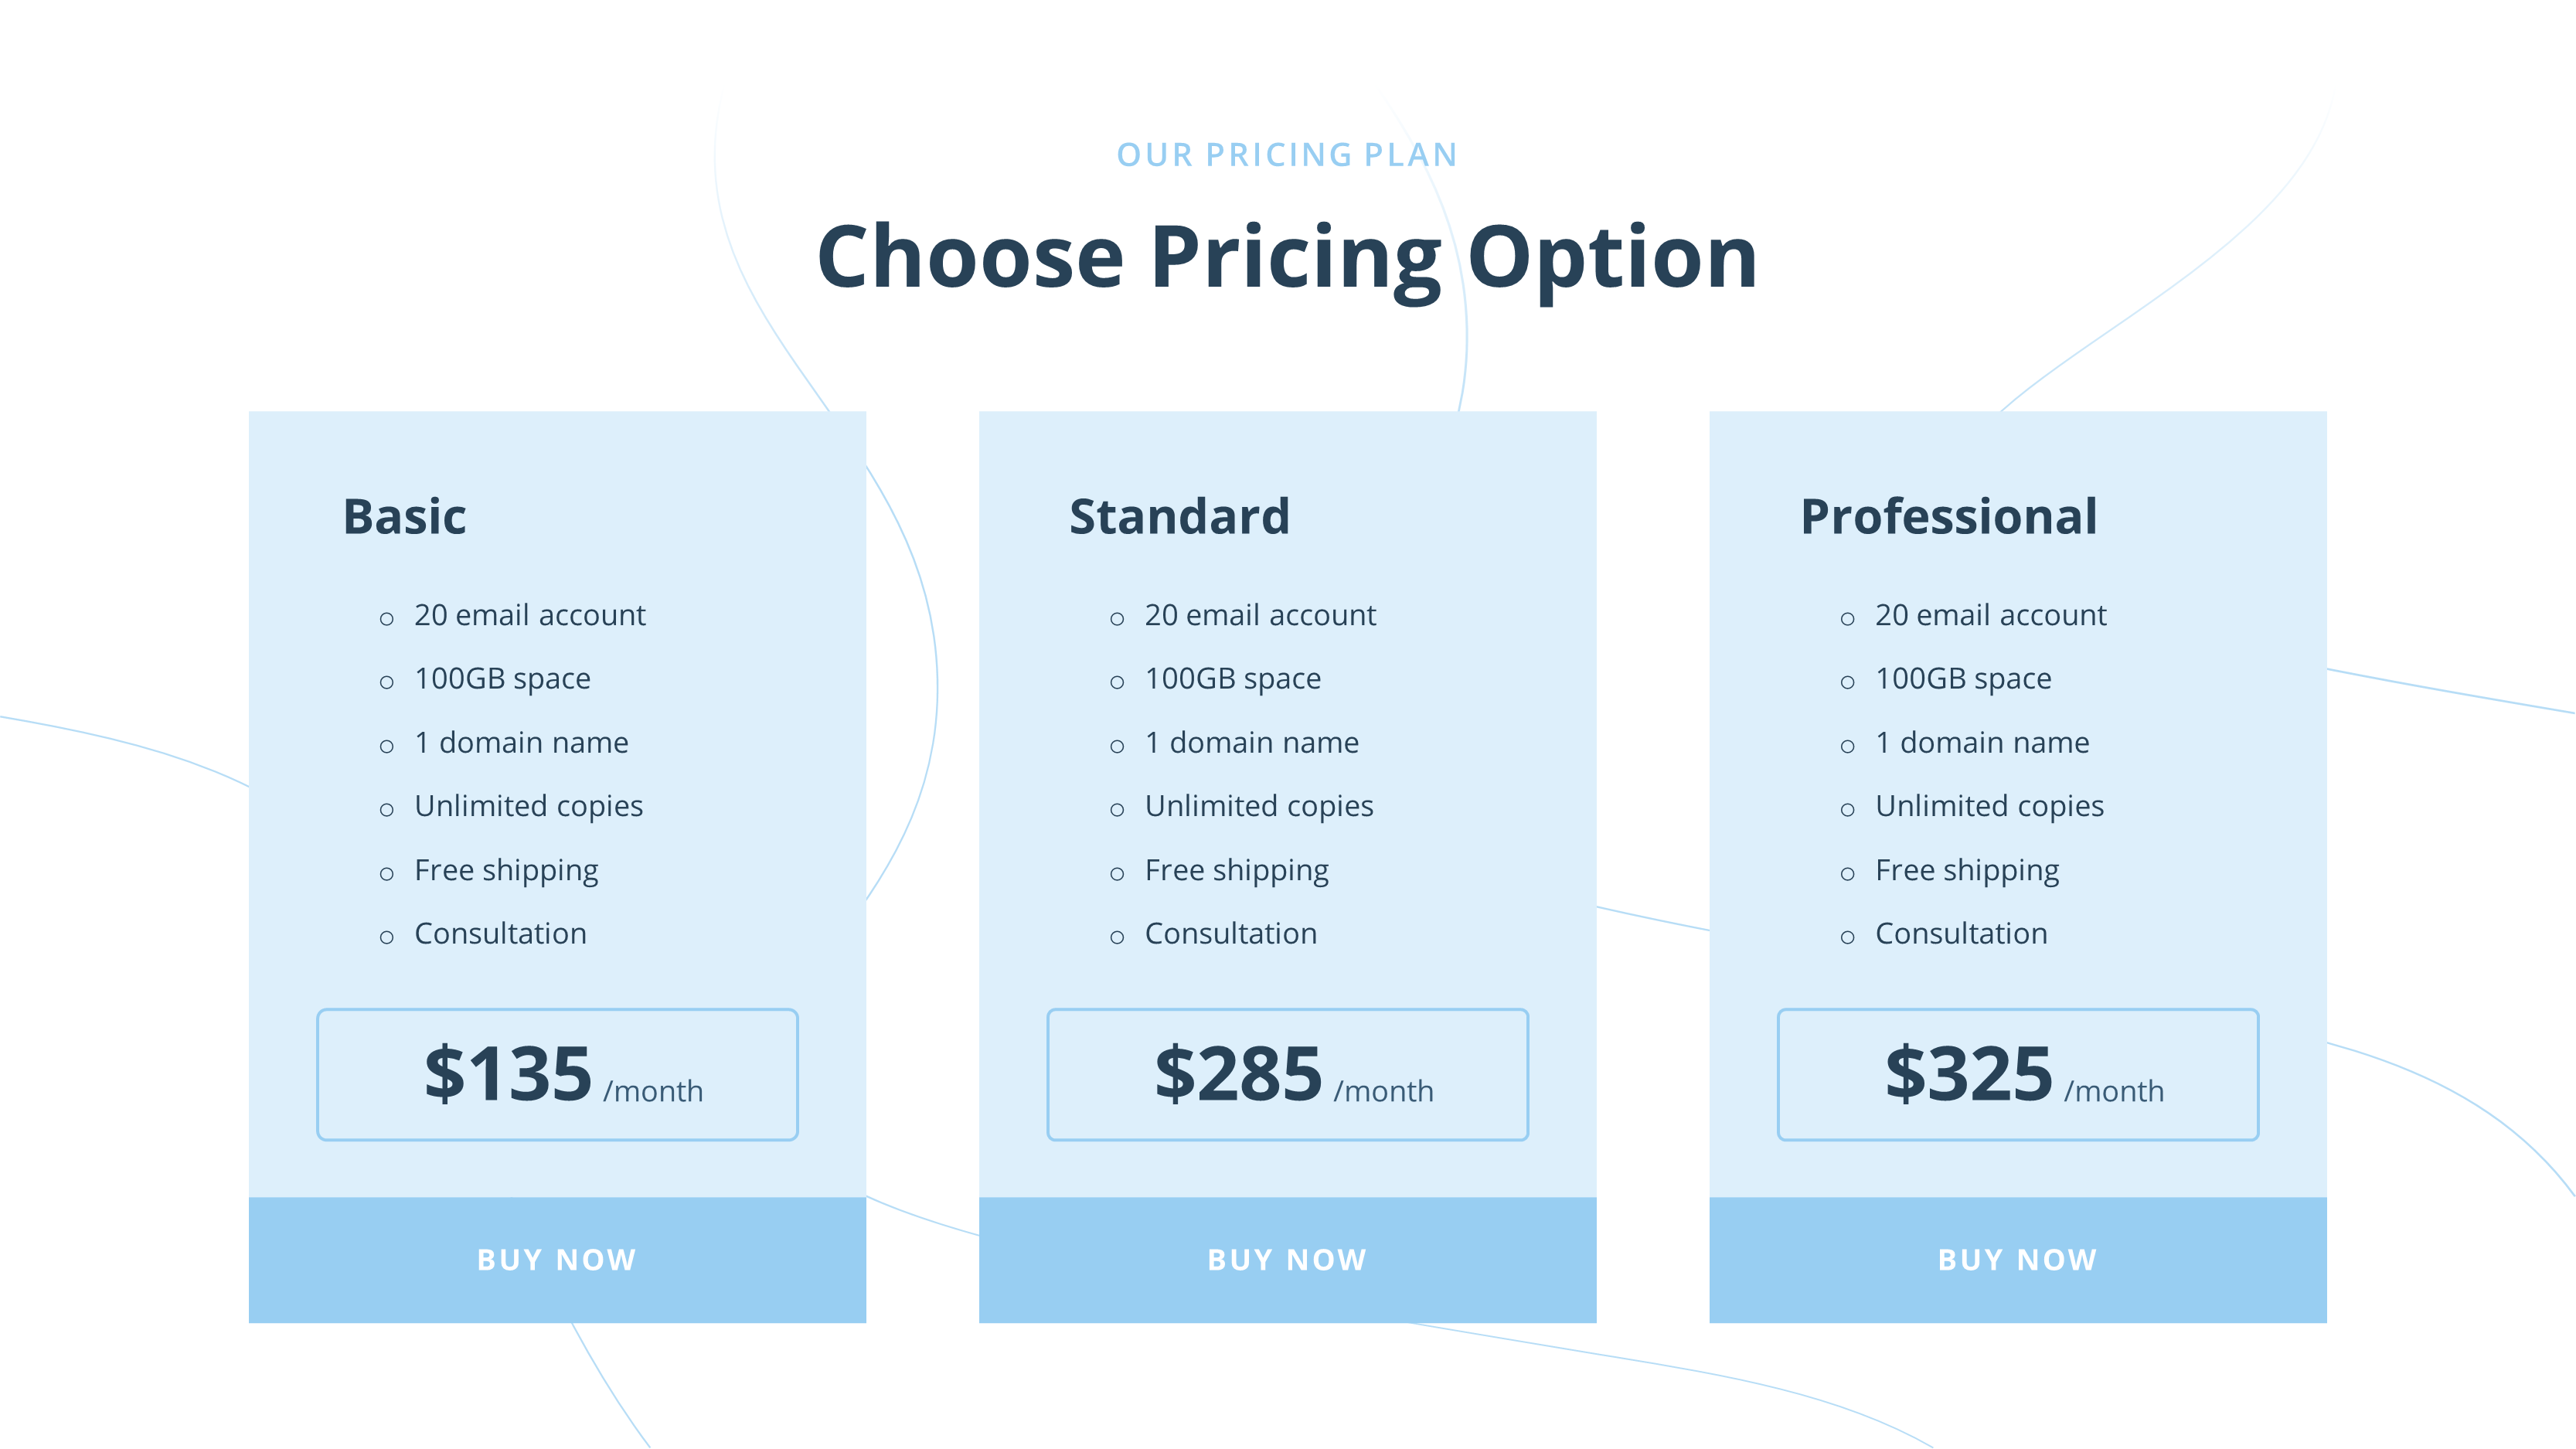Select the $135 /month price box
This screenshot has width=2576, height=1449.
coord(557,1074)
